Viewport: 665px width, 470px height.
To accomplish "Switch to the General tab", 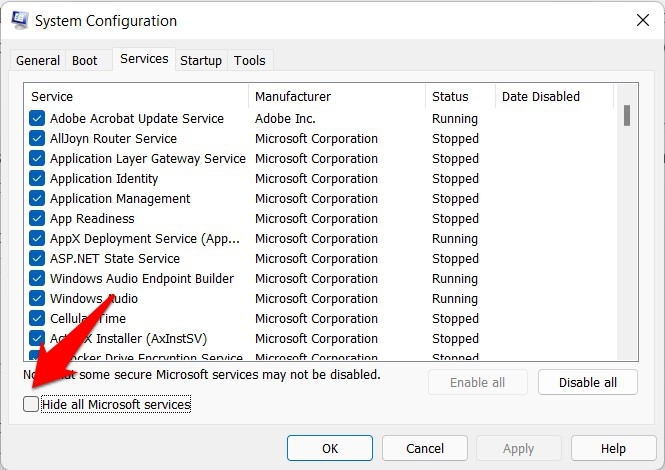I will click(38, 60).
